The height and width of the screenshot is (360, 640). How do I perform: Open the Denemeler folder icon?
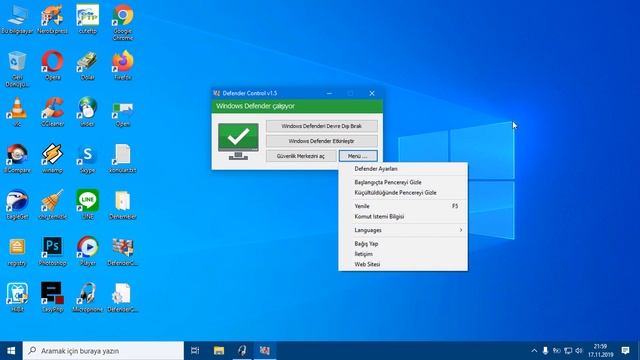[123, 204]
